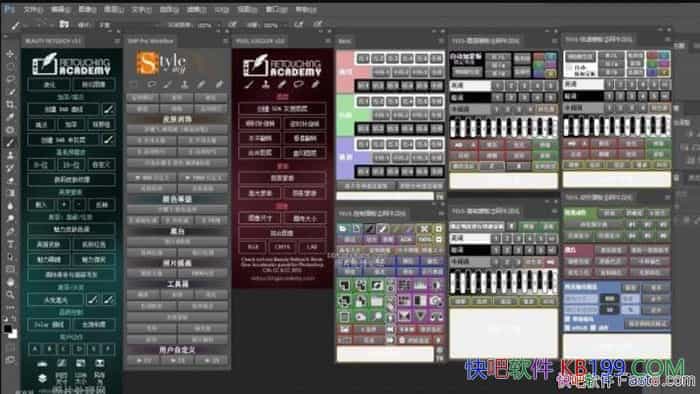This screenshot has height=394, width=700.
Task: Open the brush tool preset icon in options bar
Action: (16, 25)
